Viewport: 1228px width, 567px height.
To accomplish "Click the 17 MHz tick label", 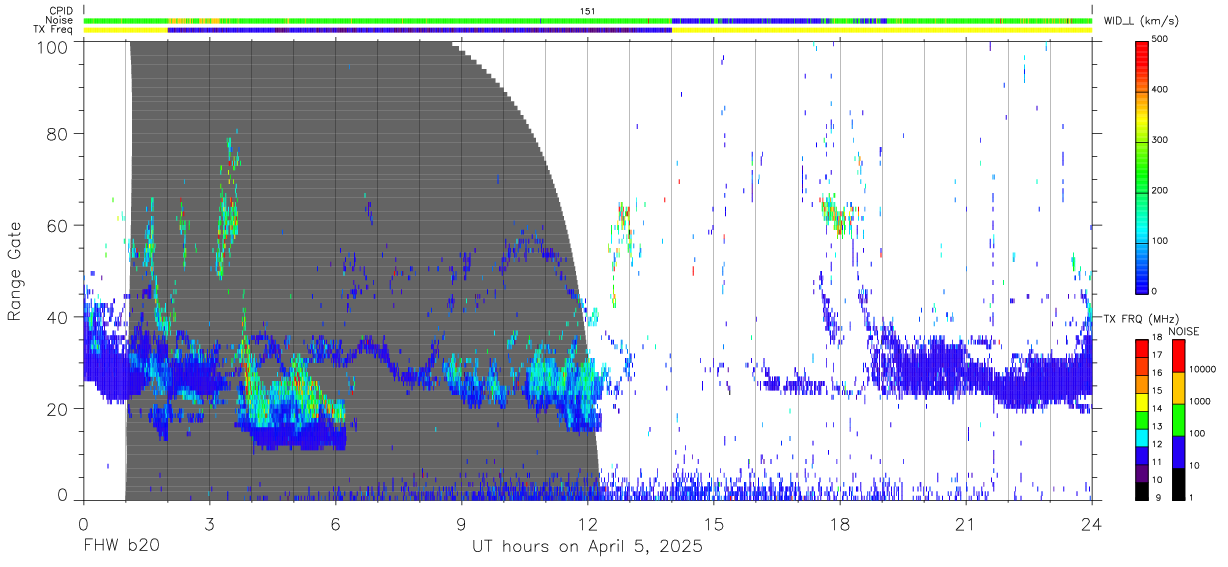I will click(x=1158, y=355).
